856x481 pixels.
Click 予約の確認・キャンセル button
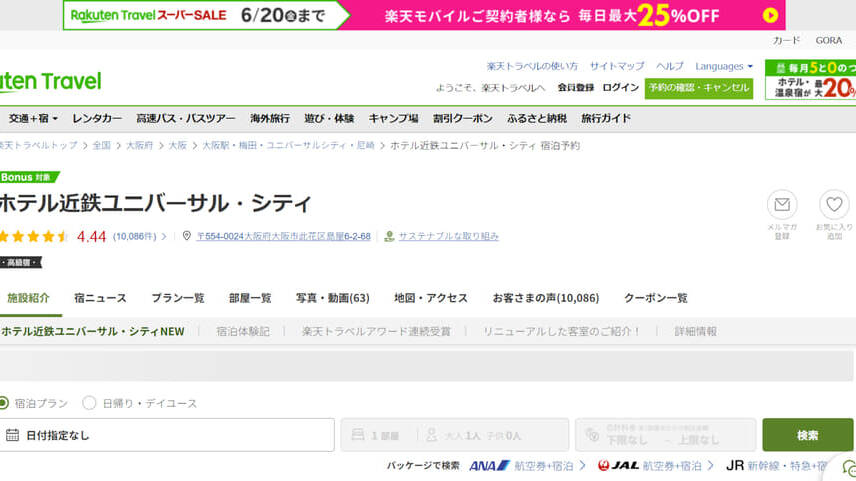(x=699, y=88)
